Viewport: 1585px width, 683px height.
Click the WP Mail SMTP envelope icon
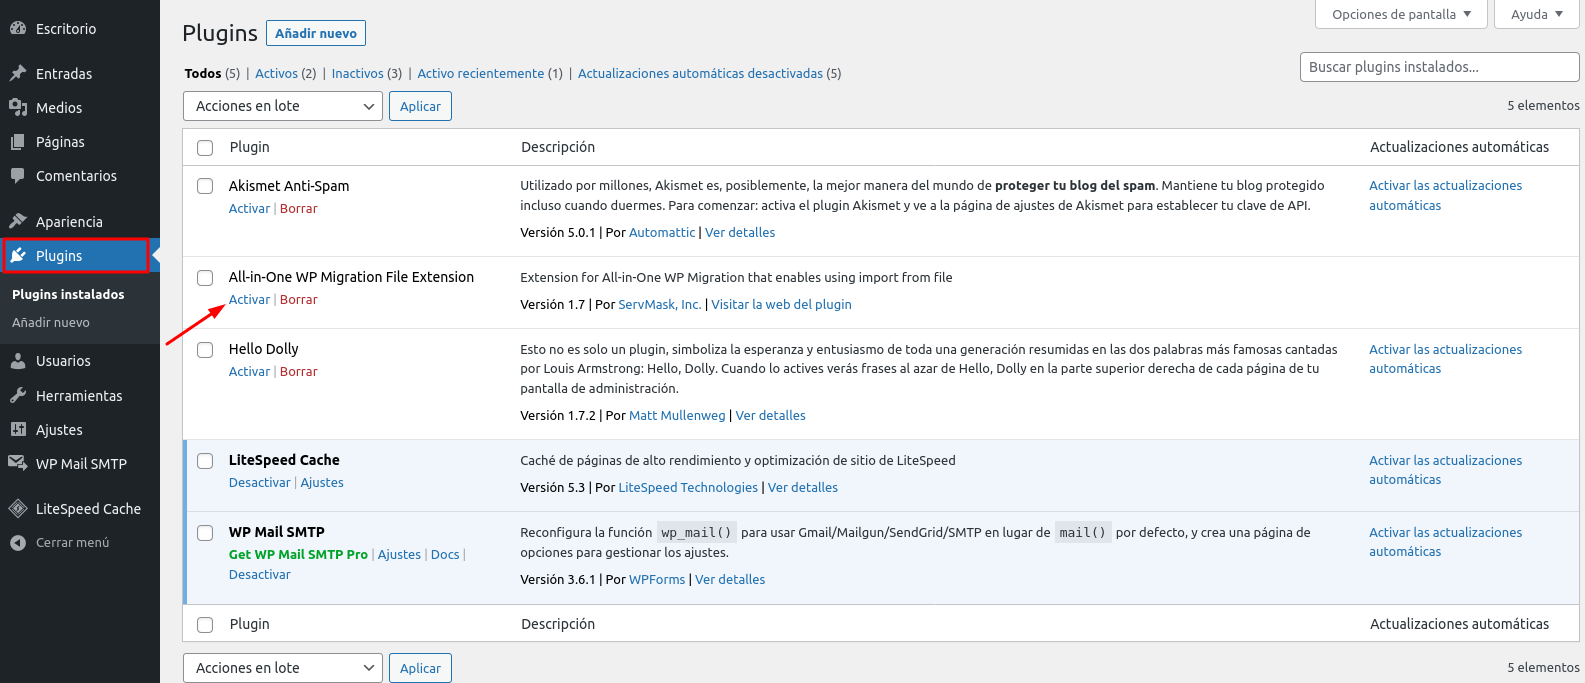[18, 464]
